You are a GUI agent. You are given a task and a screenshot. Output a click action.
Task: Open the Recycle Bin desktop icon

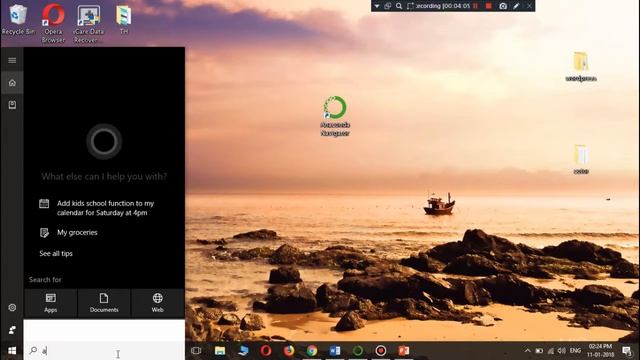pos(18,19)
